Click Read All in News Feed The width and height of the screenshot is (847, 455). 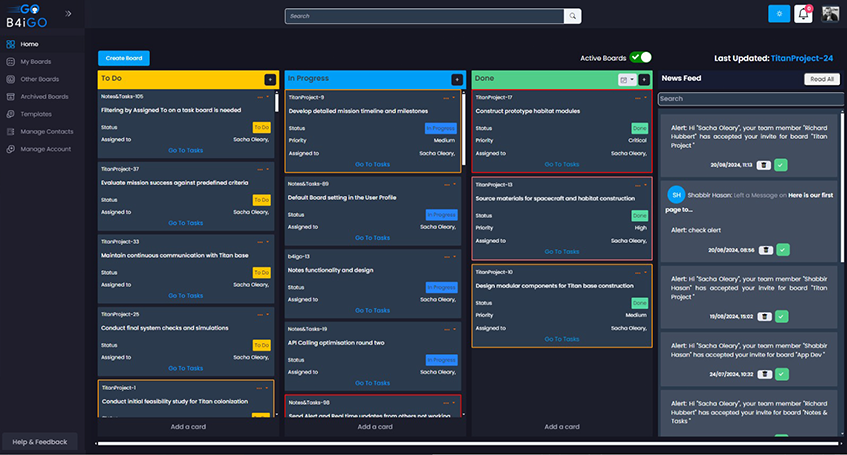click(822, 79)
